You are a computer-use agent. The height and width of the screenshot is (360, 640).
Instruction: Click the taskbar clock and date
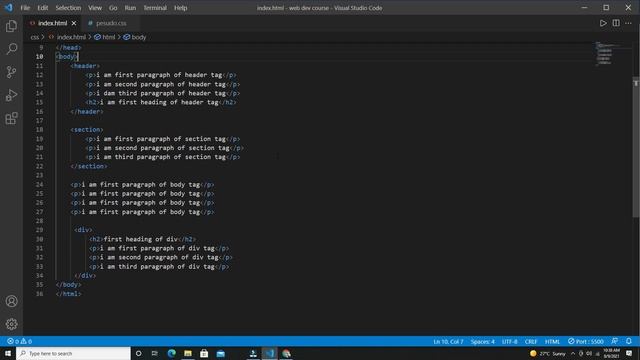point(611,353)
